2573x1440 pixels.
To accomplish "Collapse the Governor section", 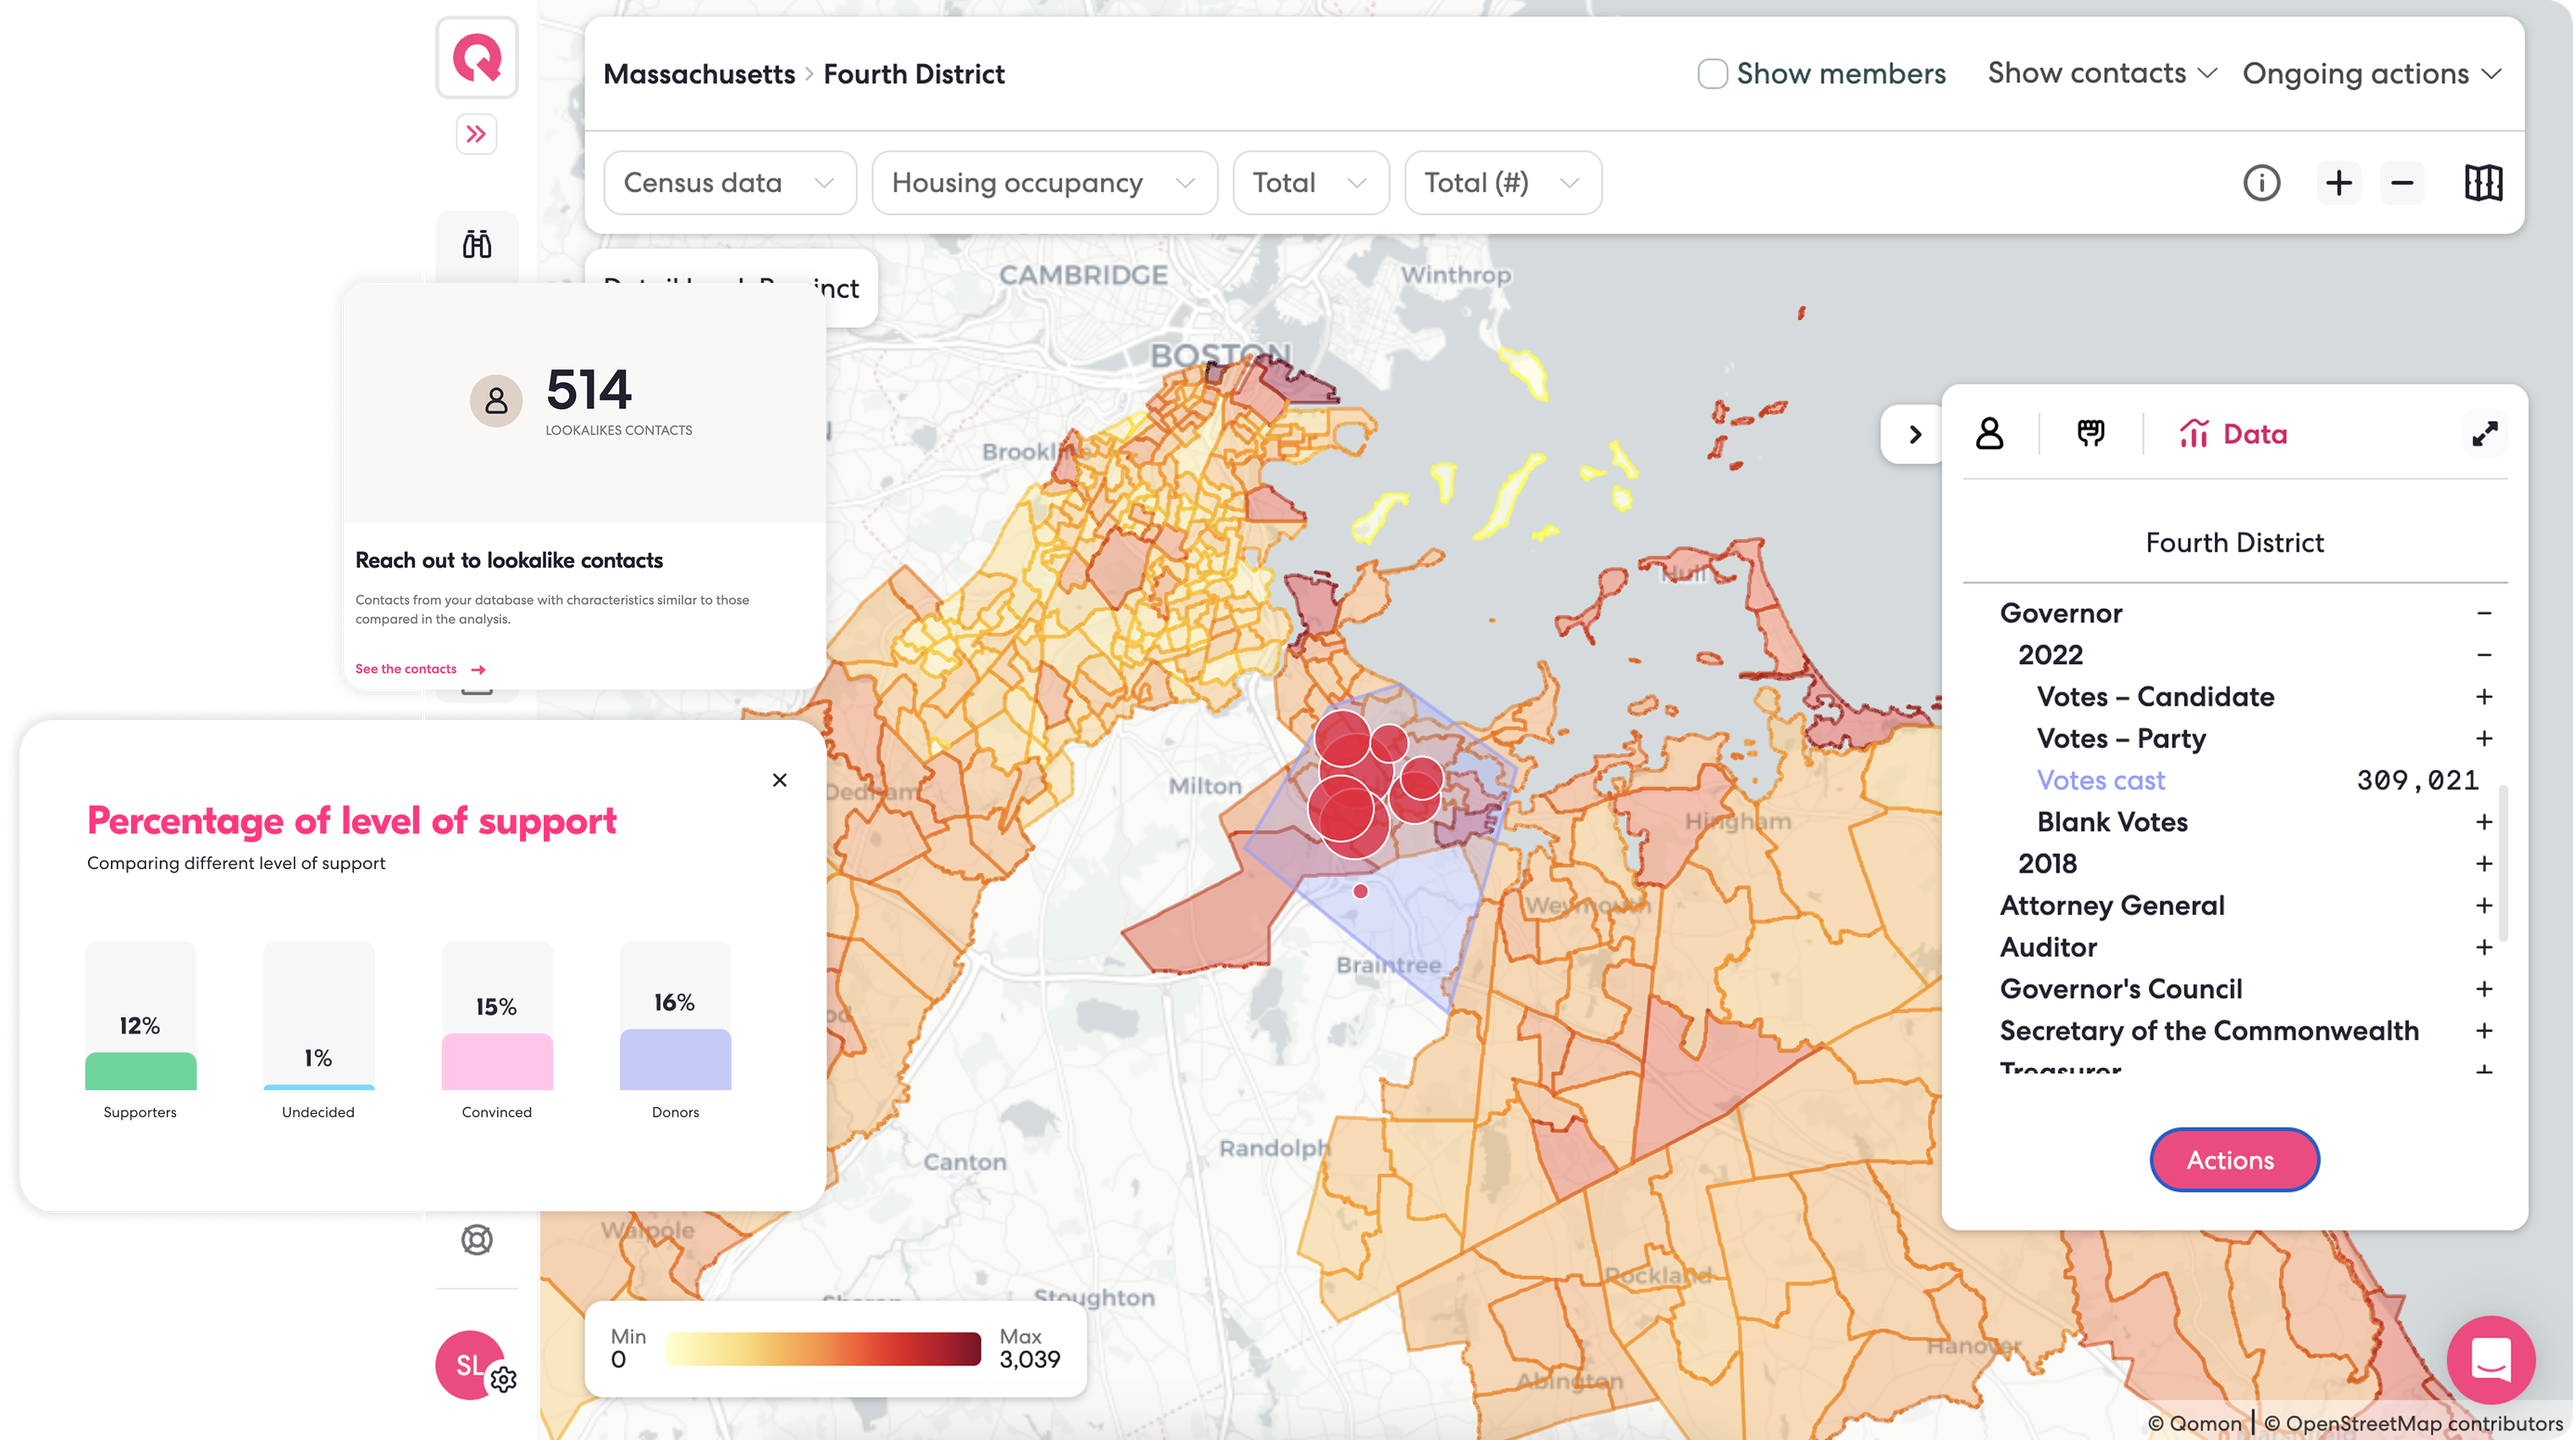I will coord(2484,613).
